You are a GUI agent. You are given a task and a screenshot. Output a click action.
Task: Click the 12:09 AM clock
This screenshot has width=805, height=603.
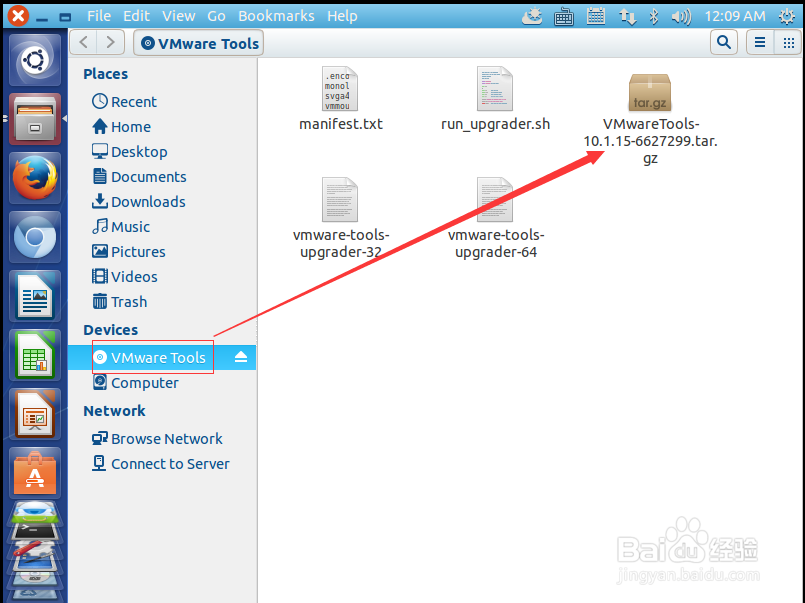(735, 16)
